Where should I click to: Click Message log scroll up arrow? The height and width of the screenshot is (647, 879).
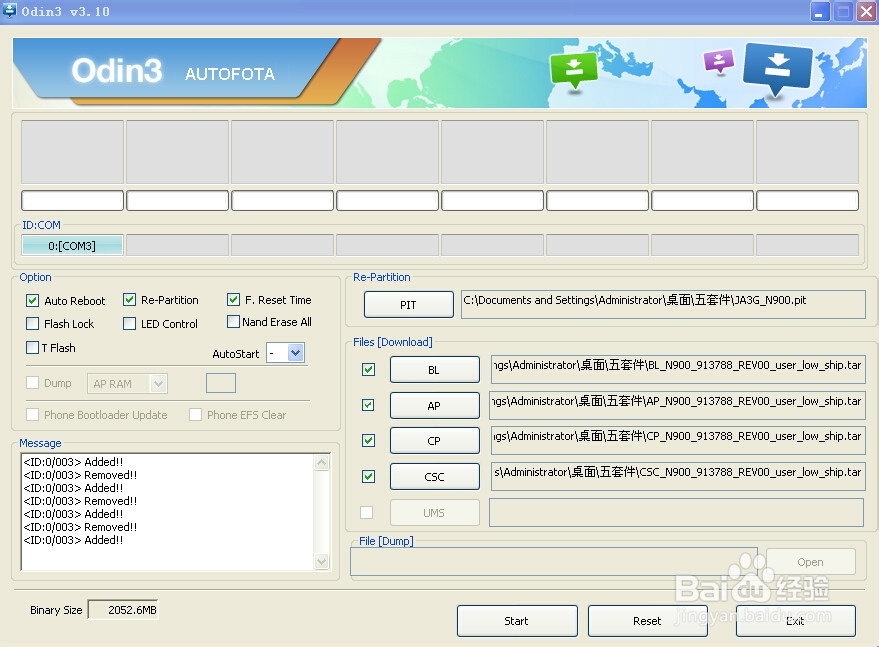(x=322, y=463)
